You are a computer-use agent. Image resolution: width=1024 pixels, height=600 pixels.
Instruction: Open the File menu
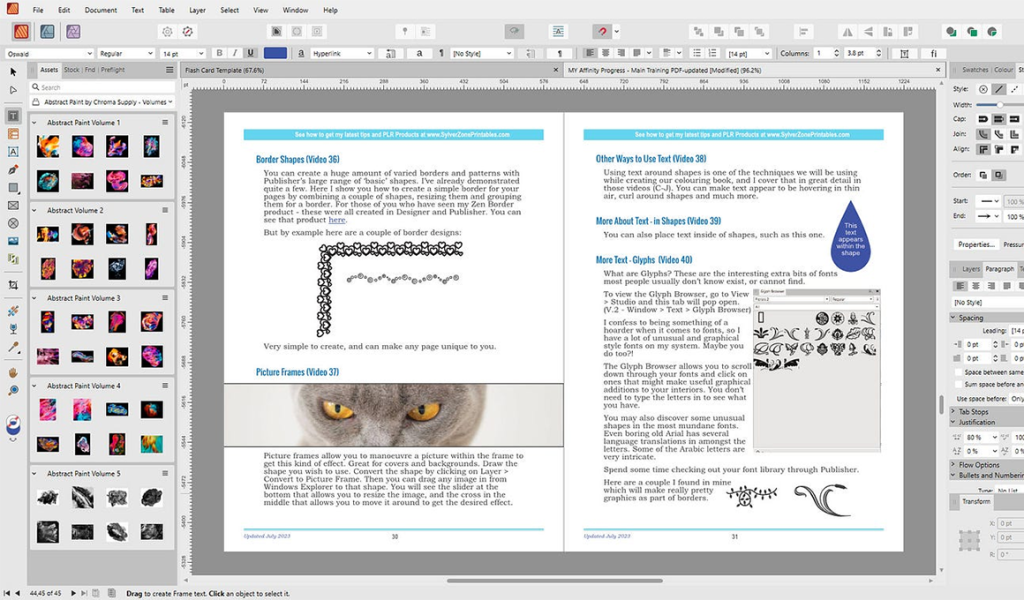coord(38,10)
